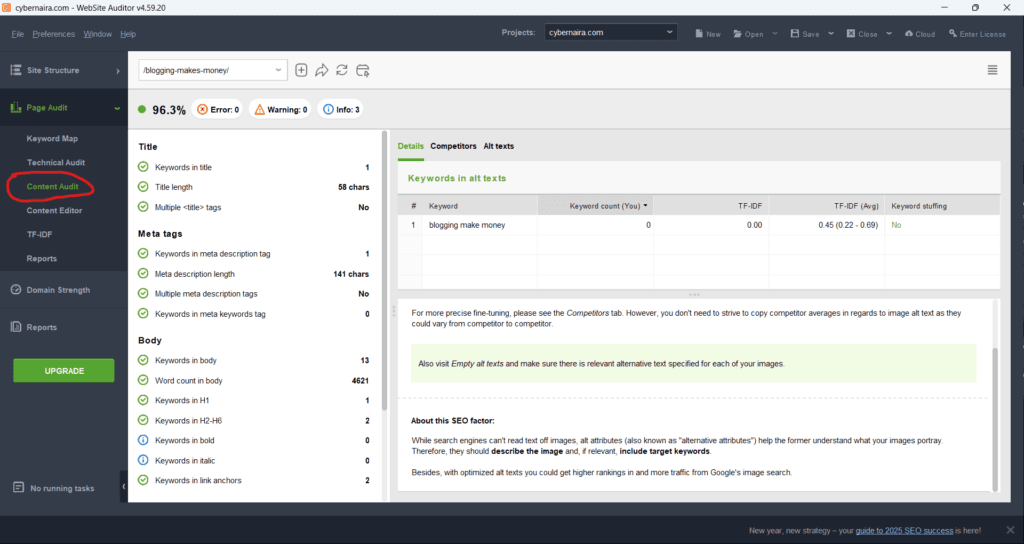Expand the Open button dropdown arrow
The width and height of the screenshot is (1024, 544).
tap(775, 33)
